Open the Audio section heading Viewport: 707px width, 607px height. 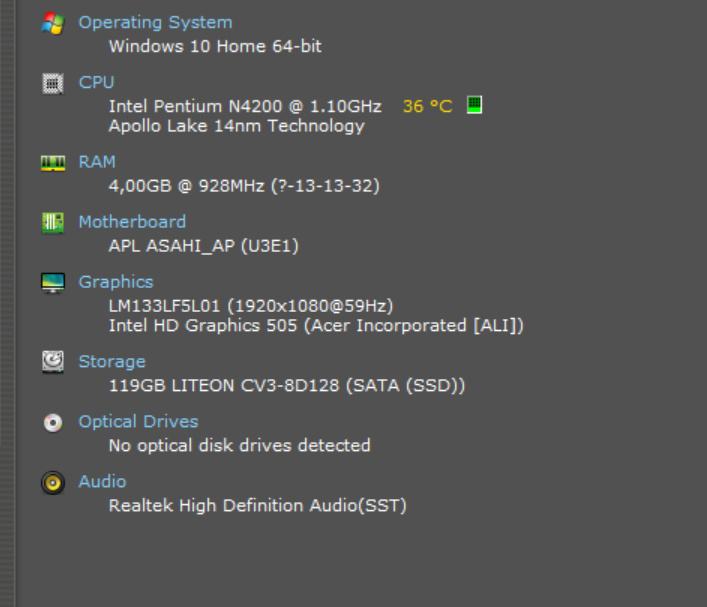[x=102, y=481]
